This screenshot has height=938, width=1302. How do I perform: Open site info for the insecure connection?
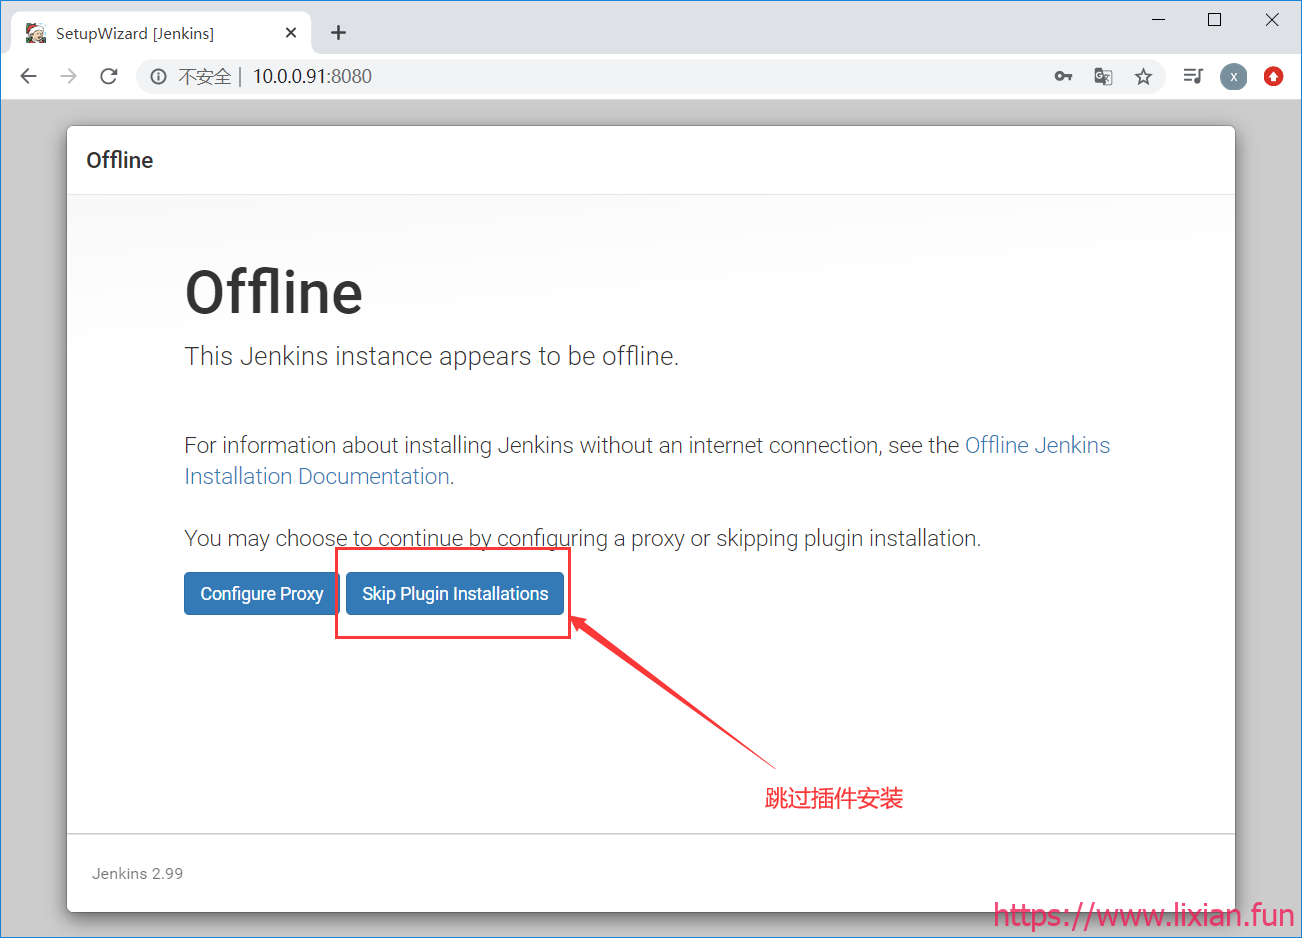[x=158, y=76]
